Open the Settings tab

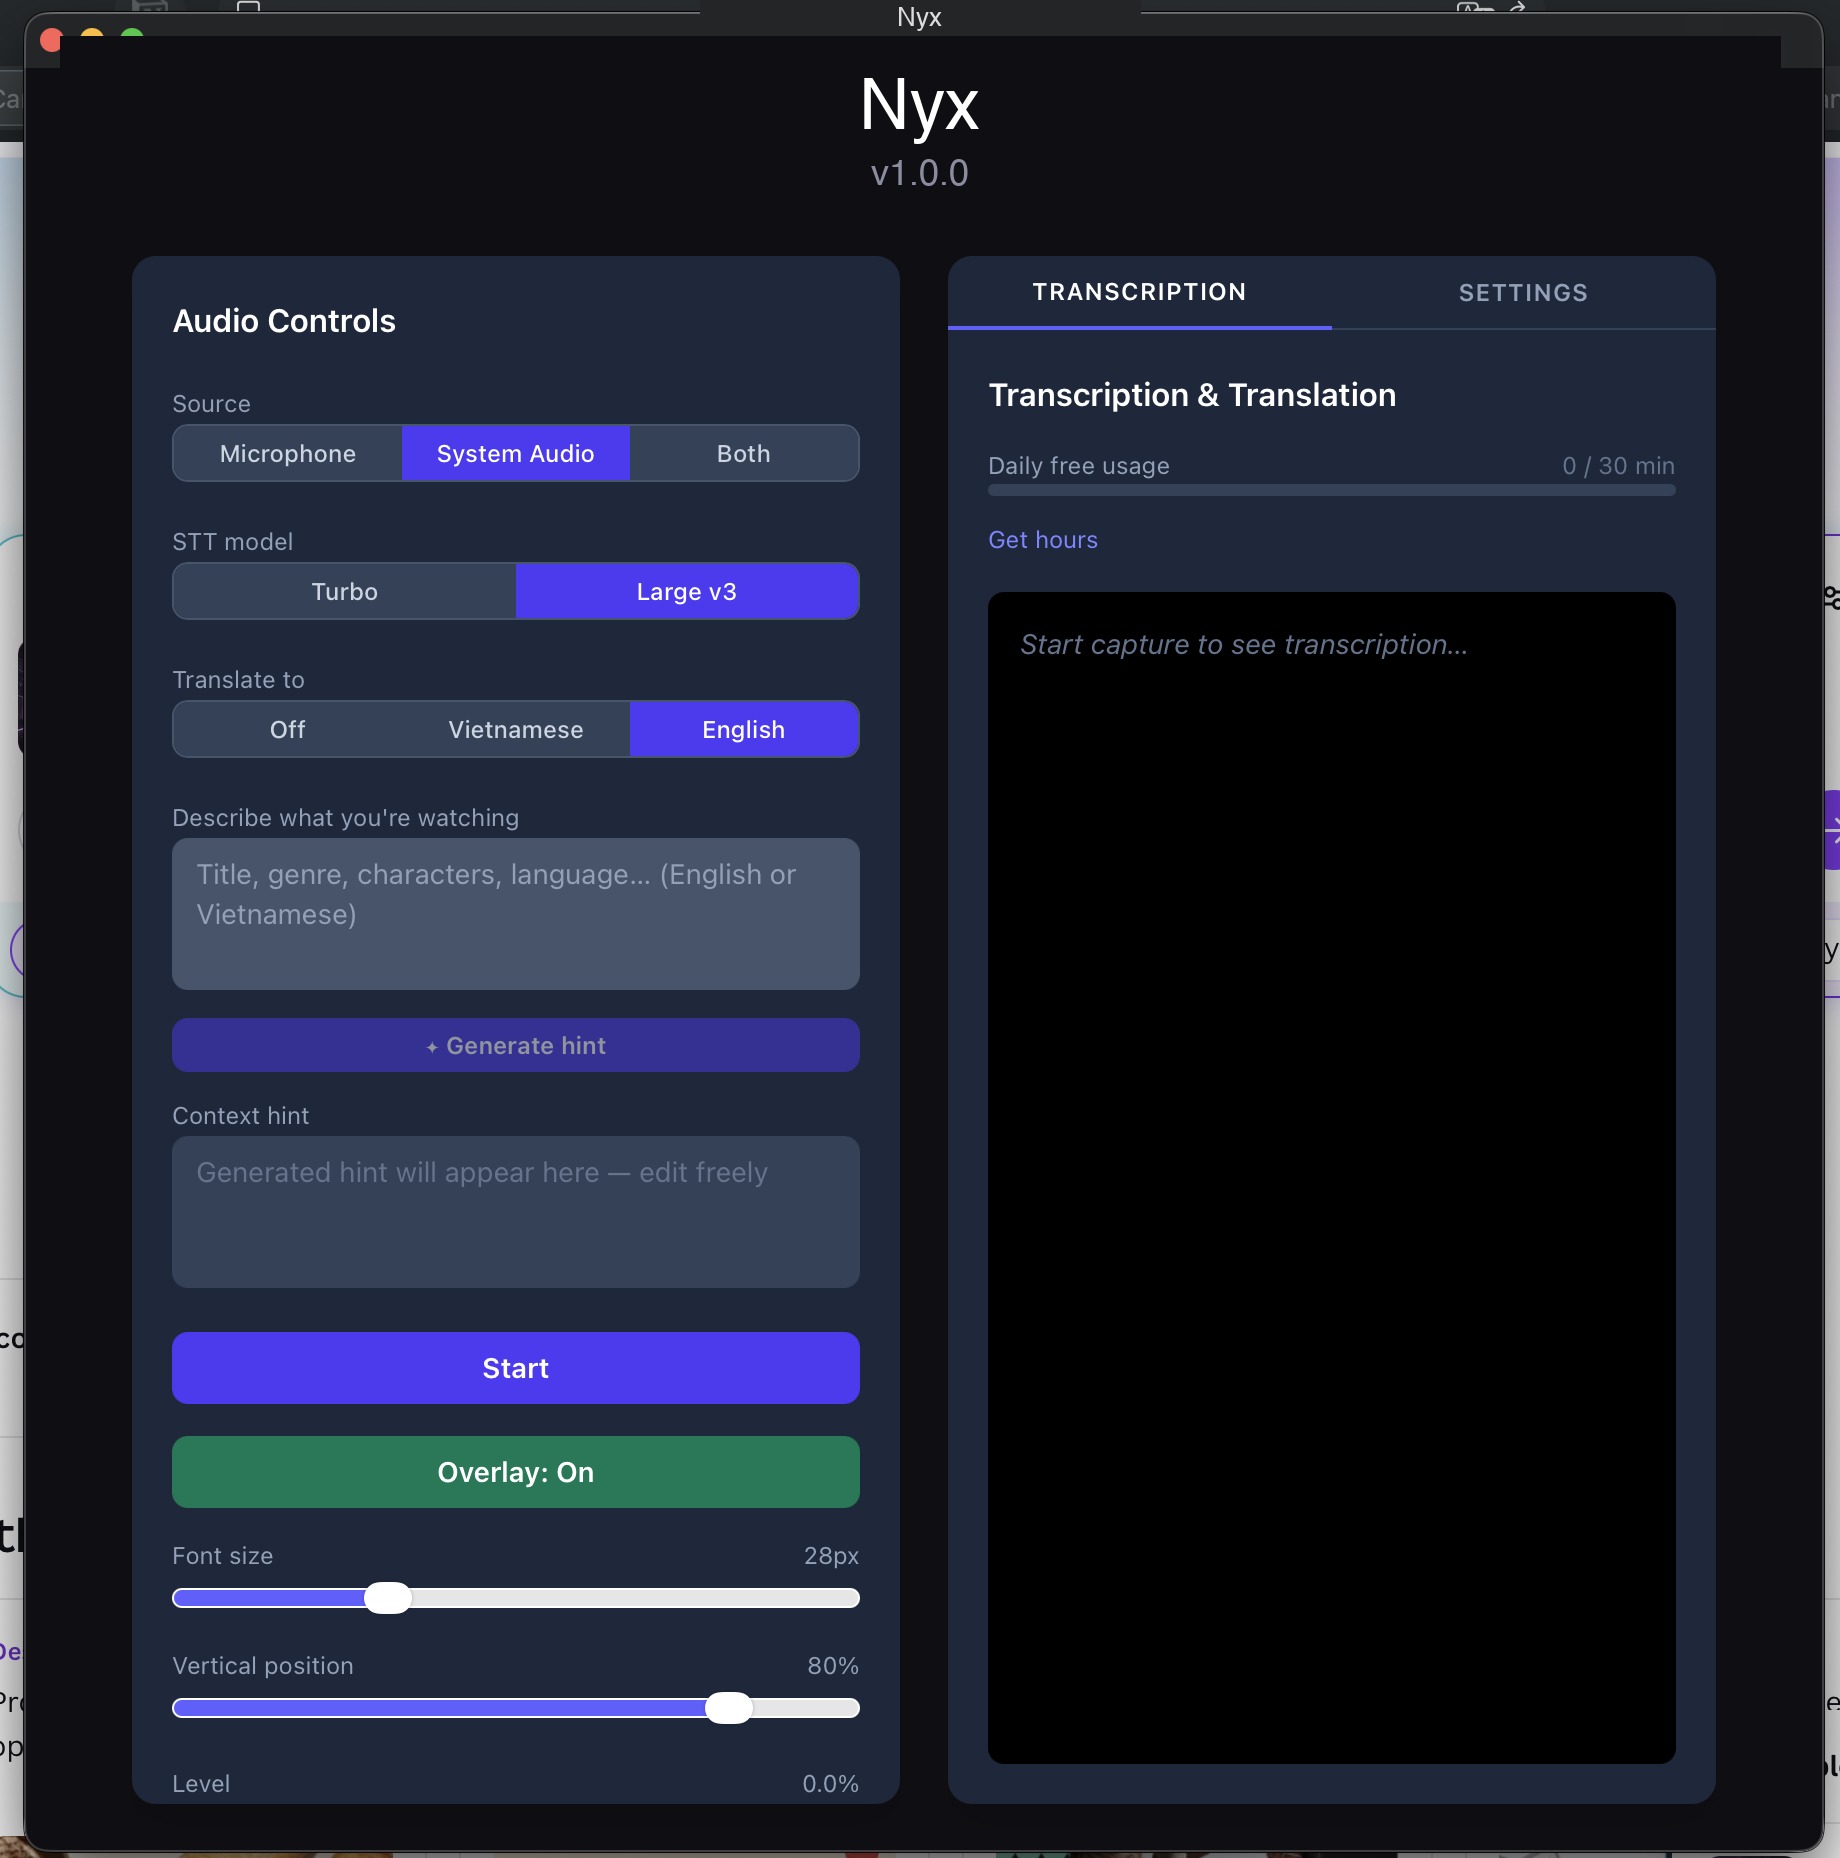[1520, 292]
